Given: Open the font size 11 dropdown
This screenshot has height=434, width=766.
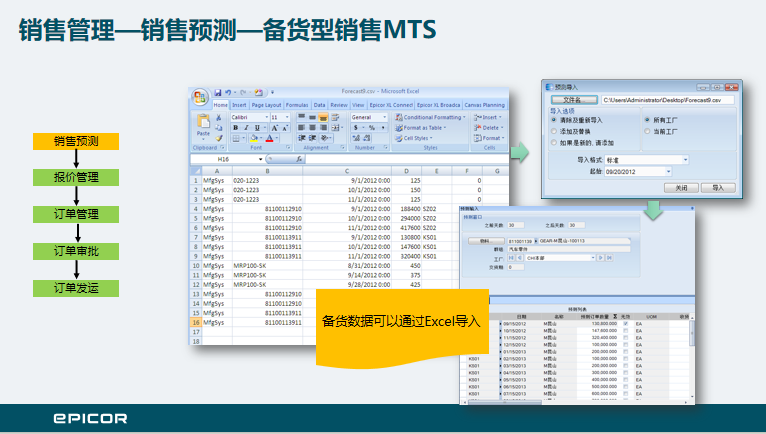Looking at the screenshot, I should [x=287, y=117].
